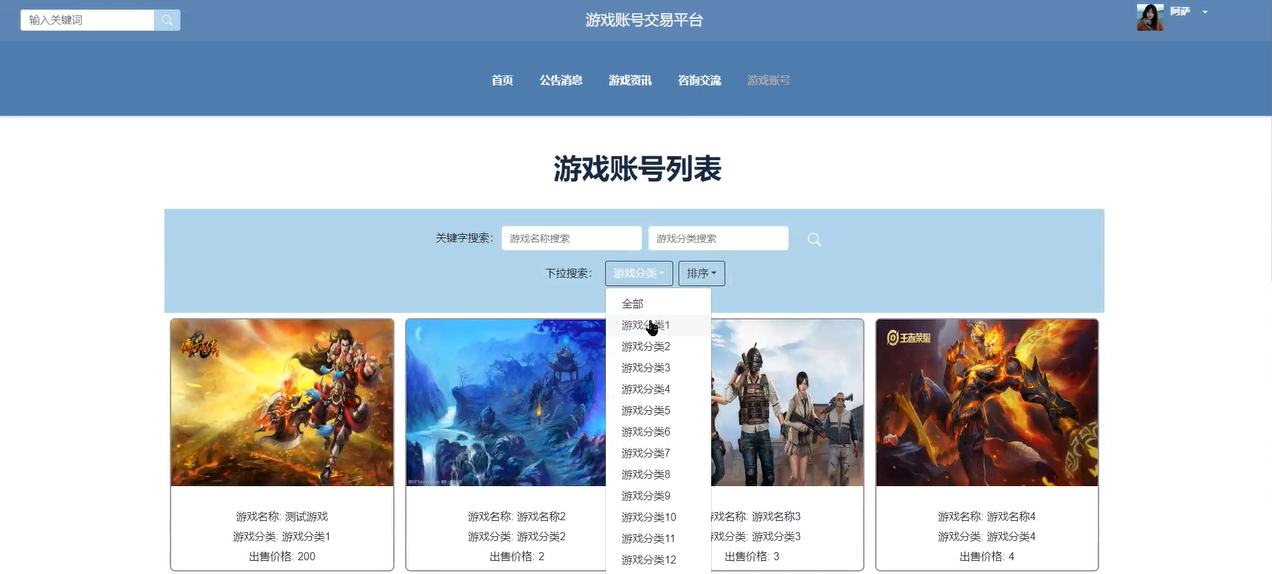Choose 游戏分类3 in dropdown list
The height and width of the screenshot is (574, 1272).
pyautogui.click(x=658, y=368)
